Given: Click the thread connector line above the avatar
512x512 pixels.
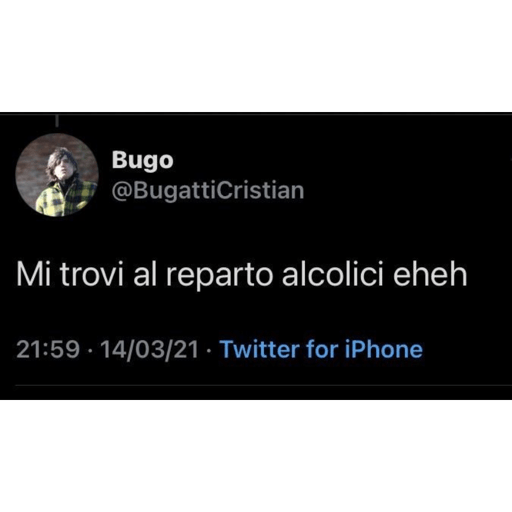Looking at the screenshot, I should coord(57,121).
